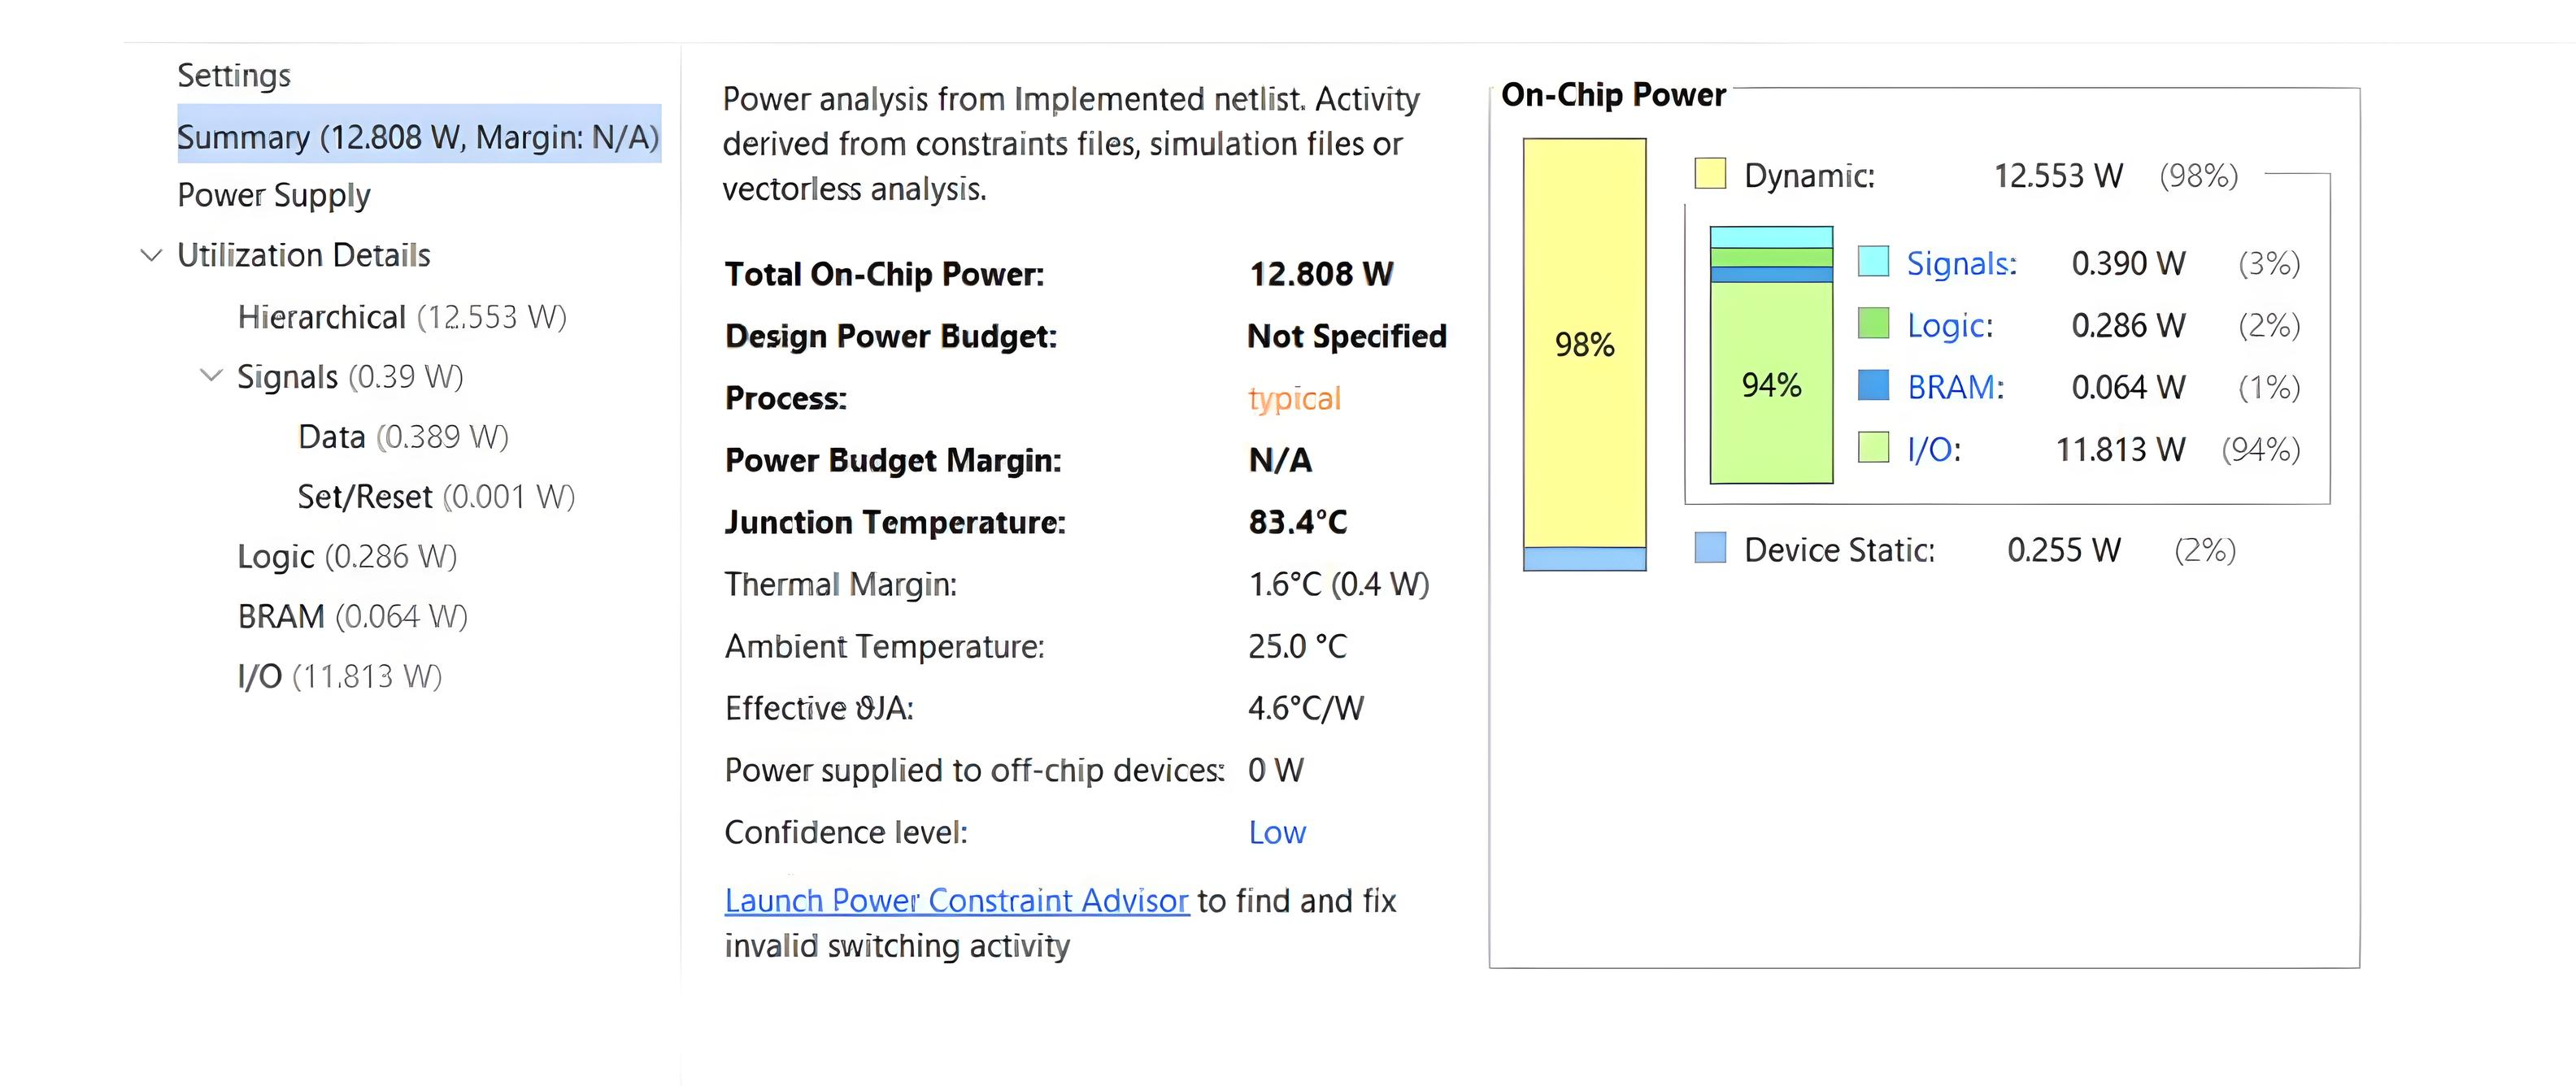
Task: Open the Logic link in On-Chip Power
Action: [x=1949, y=325]
